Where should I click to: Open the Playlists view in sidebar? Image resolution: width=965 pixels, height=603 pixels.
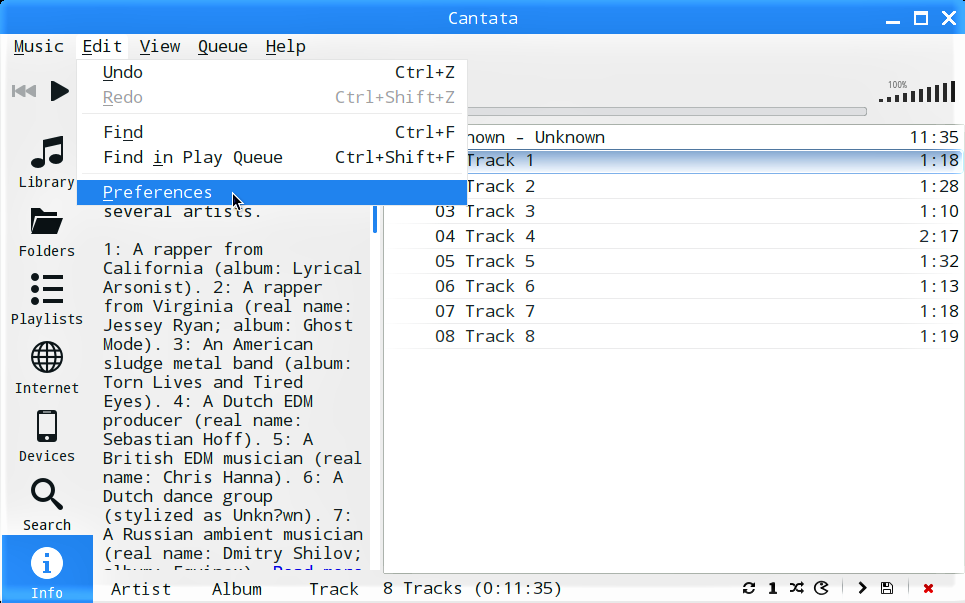pyautogui.click(x=47, y=300)
